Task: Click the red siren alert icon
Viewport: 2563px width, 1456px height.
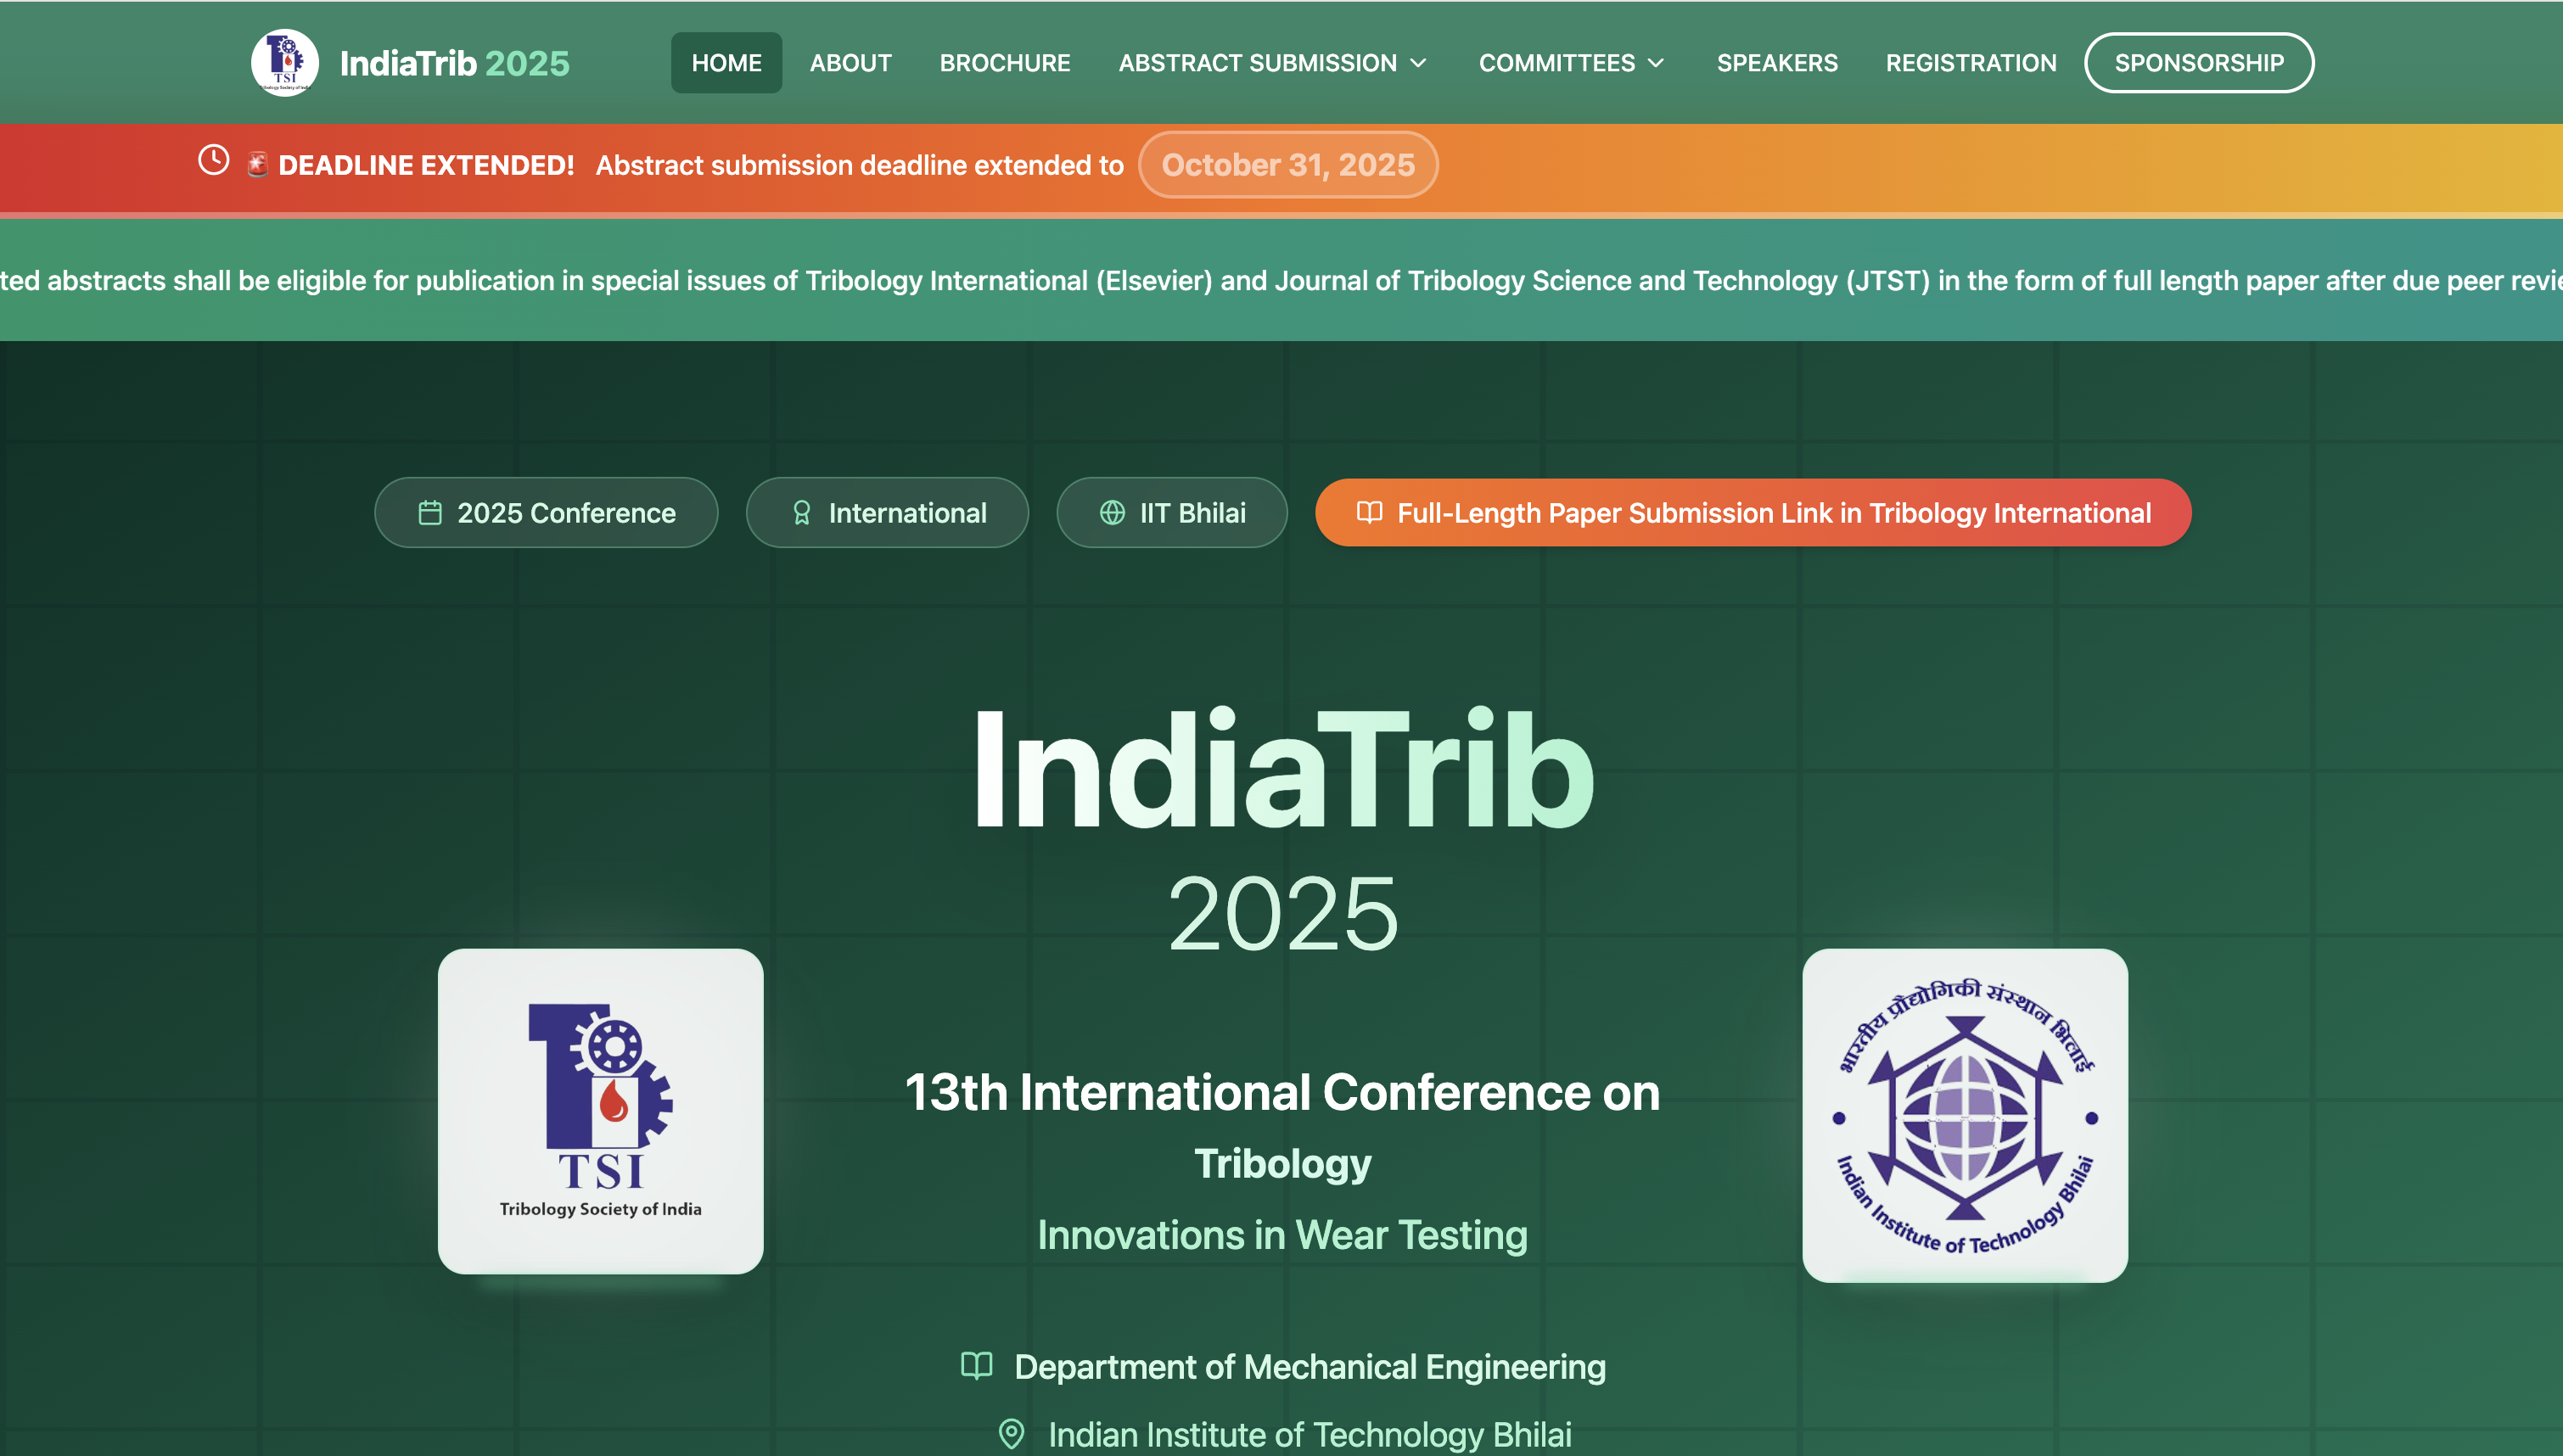Action: coord(257,164)
